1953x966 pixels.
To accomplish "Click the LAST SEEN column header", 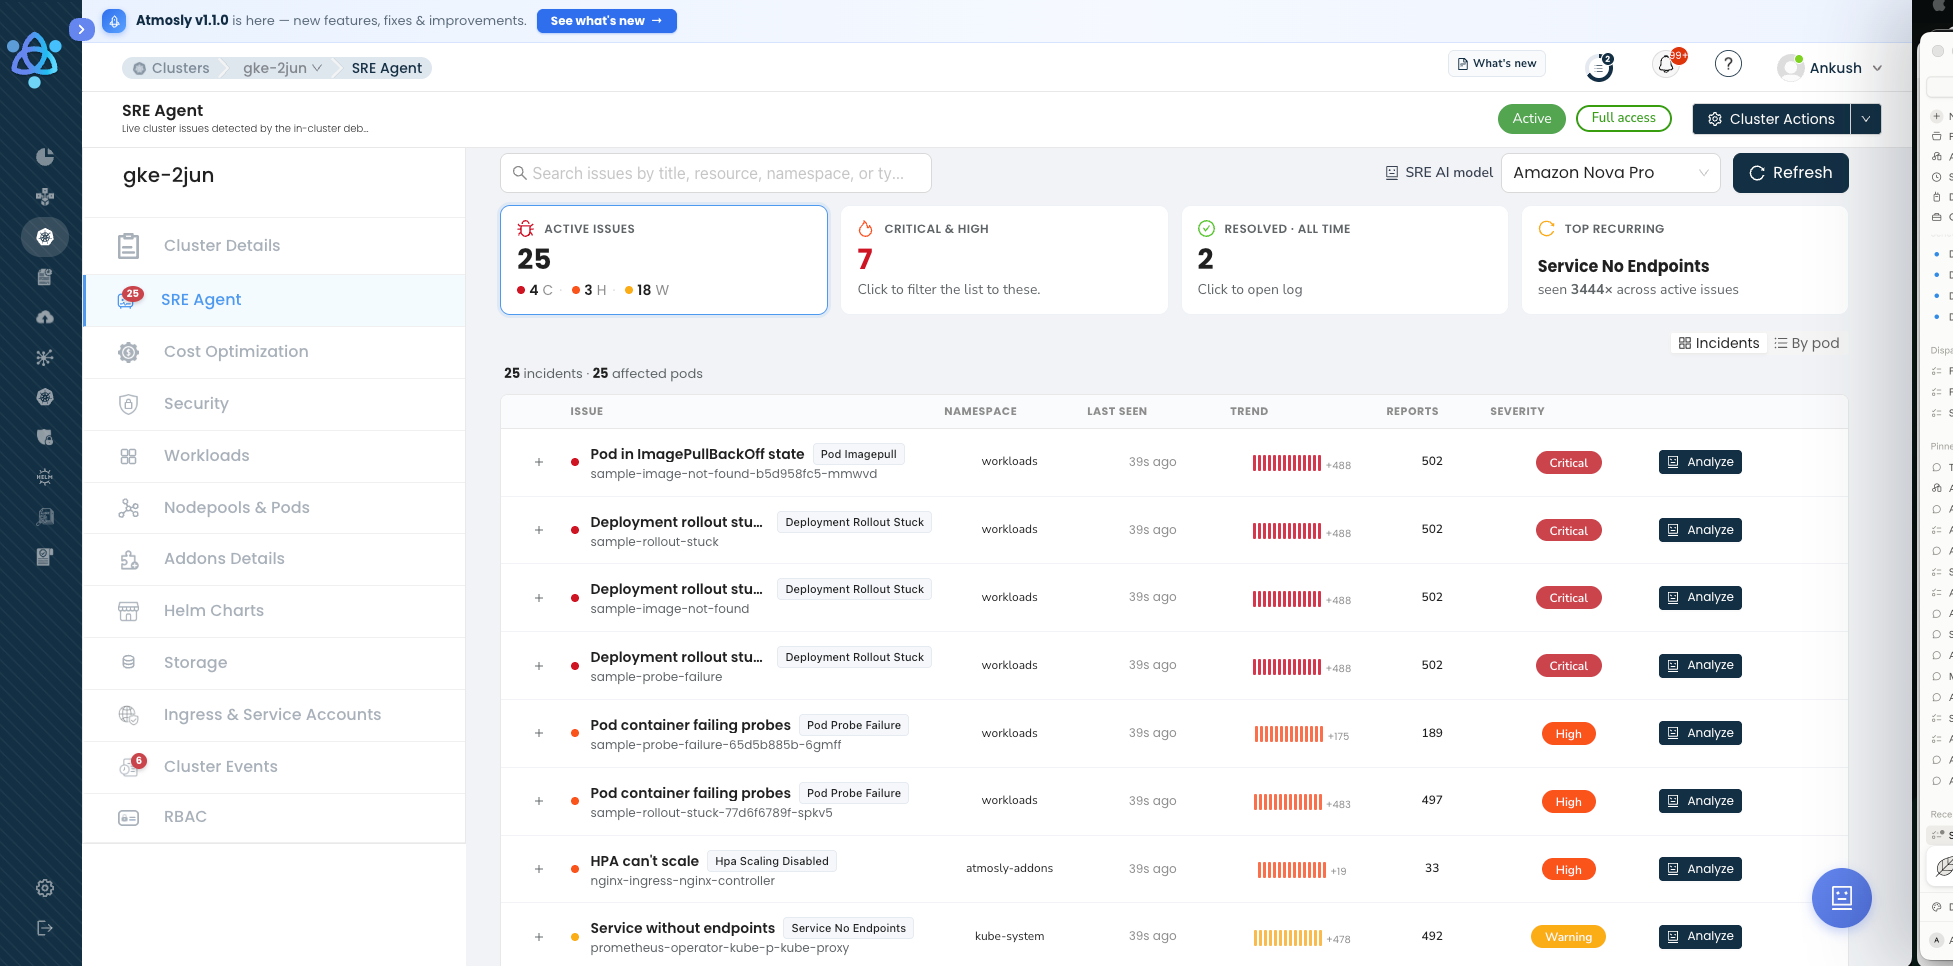I will [1117, 411].
